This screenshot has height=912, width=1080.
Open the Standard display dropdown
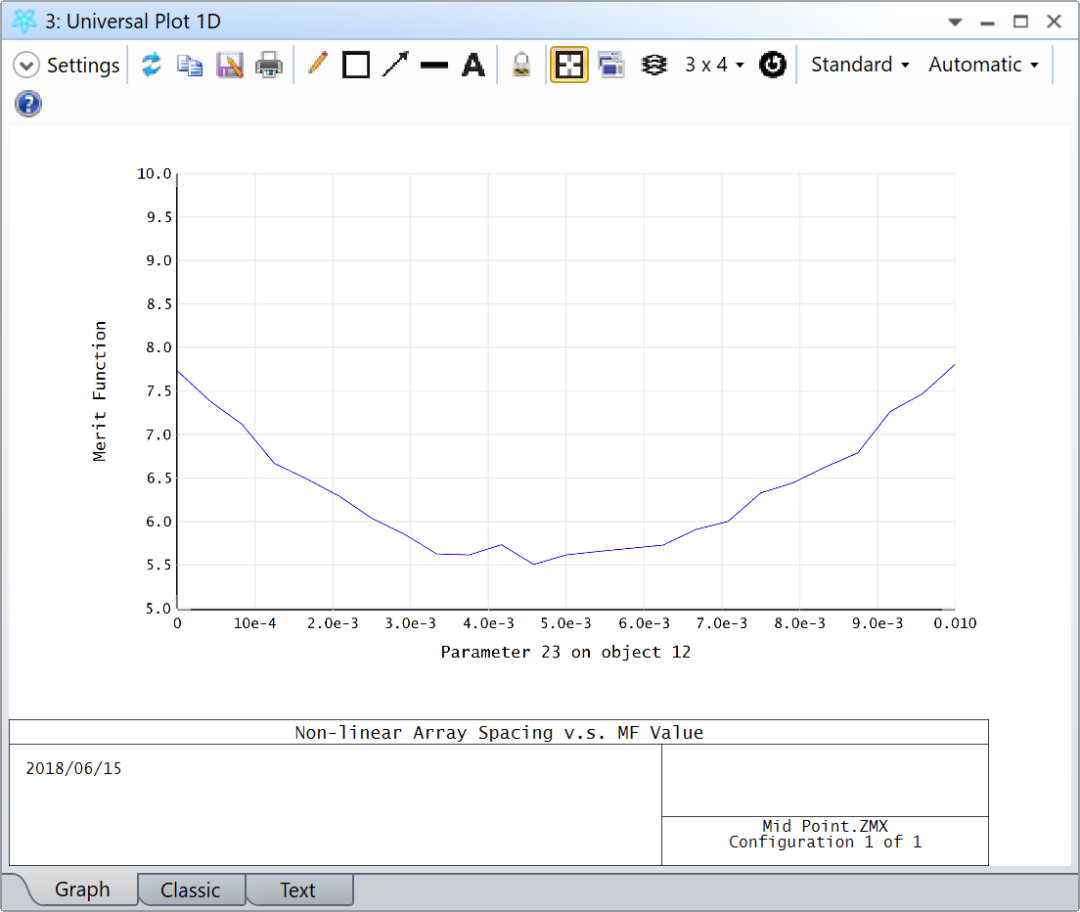(x=858, y=64)
